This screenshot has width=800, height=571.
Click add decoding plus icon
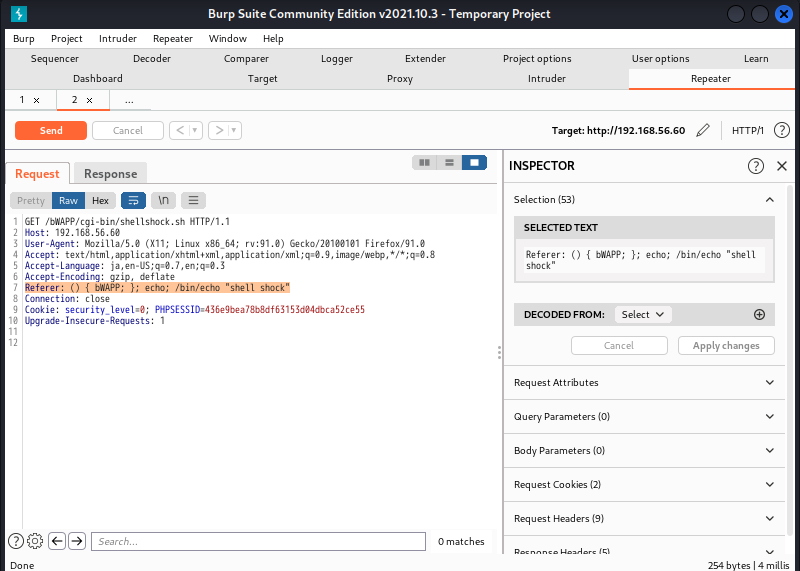[759, 314]
